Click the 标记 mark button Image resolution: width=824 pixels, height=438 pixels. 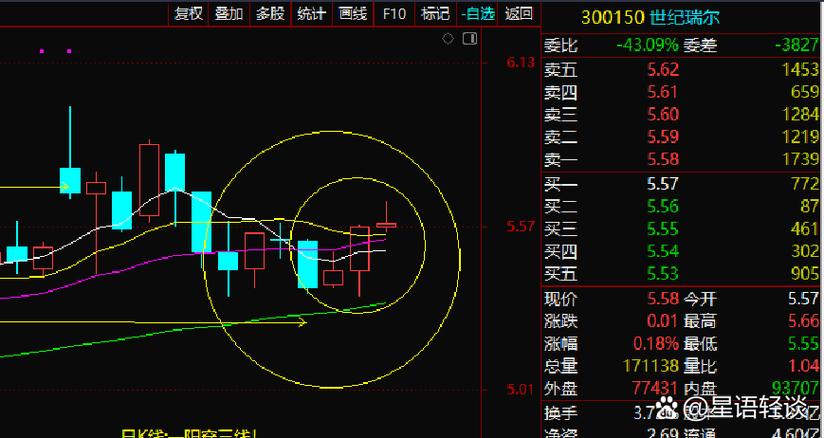[435, 13]
